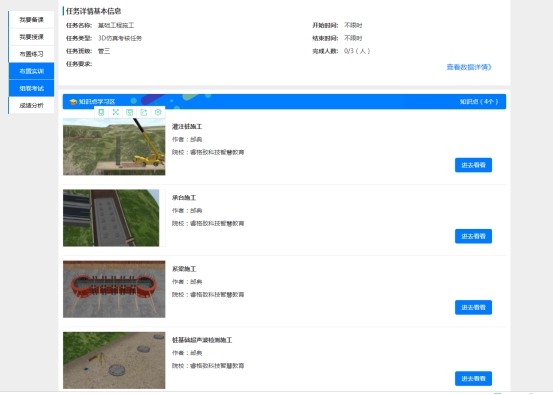Open the crane pile construction thumbnail
This screenshot has height=395, width=553.
click(x=114, y=147)
